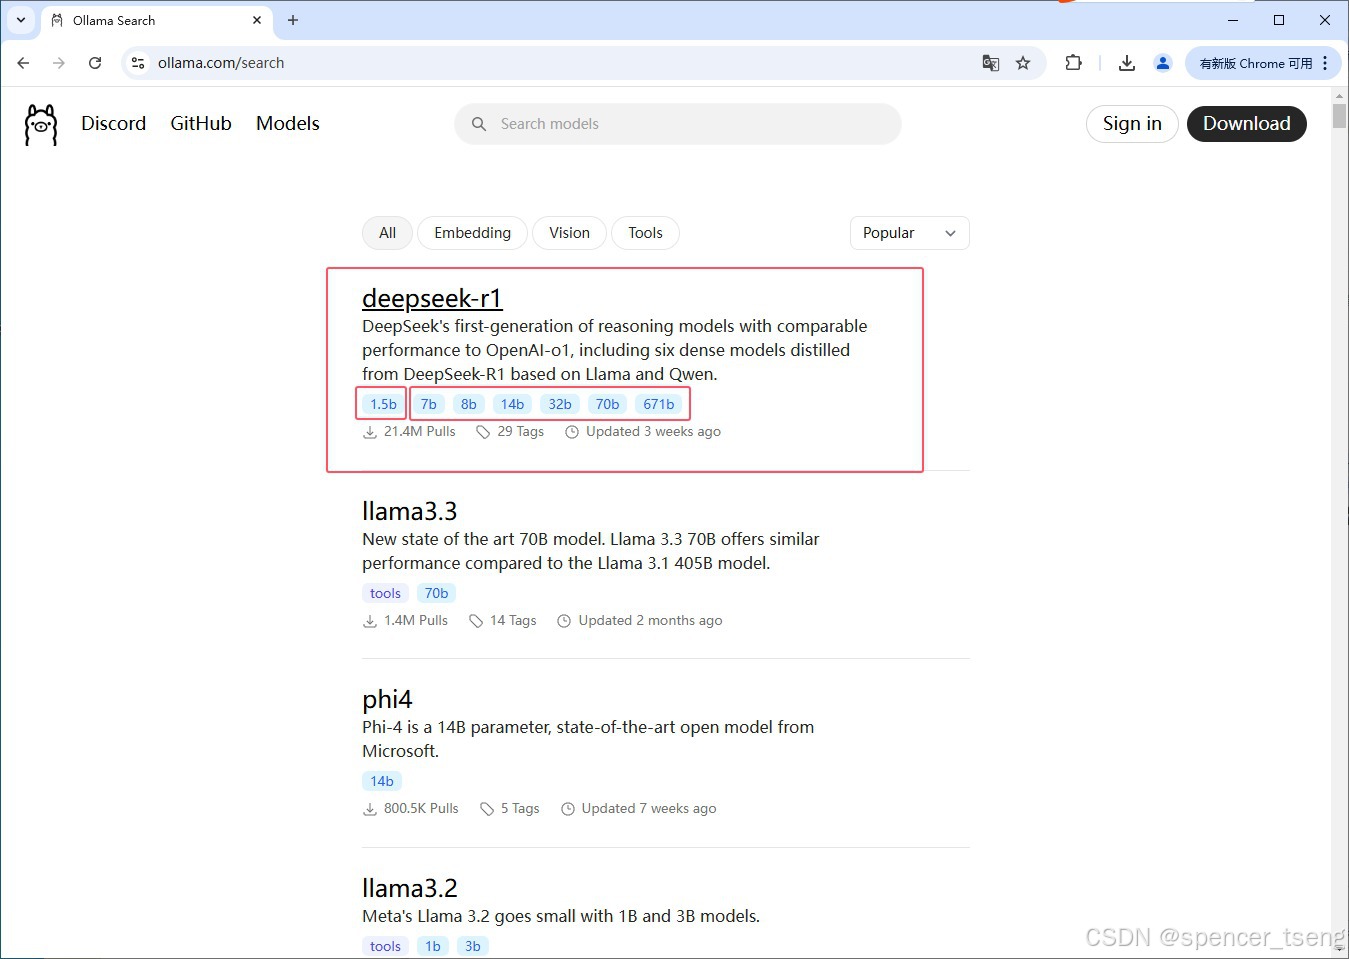This screenshot has height=959, width=1349.
Task: Select deepseek-r1 70b size tag
Action: [607, 404]
